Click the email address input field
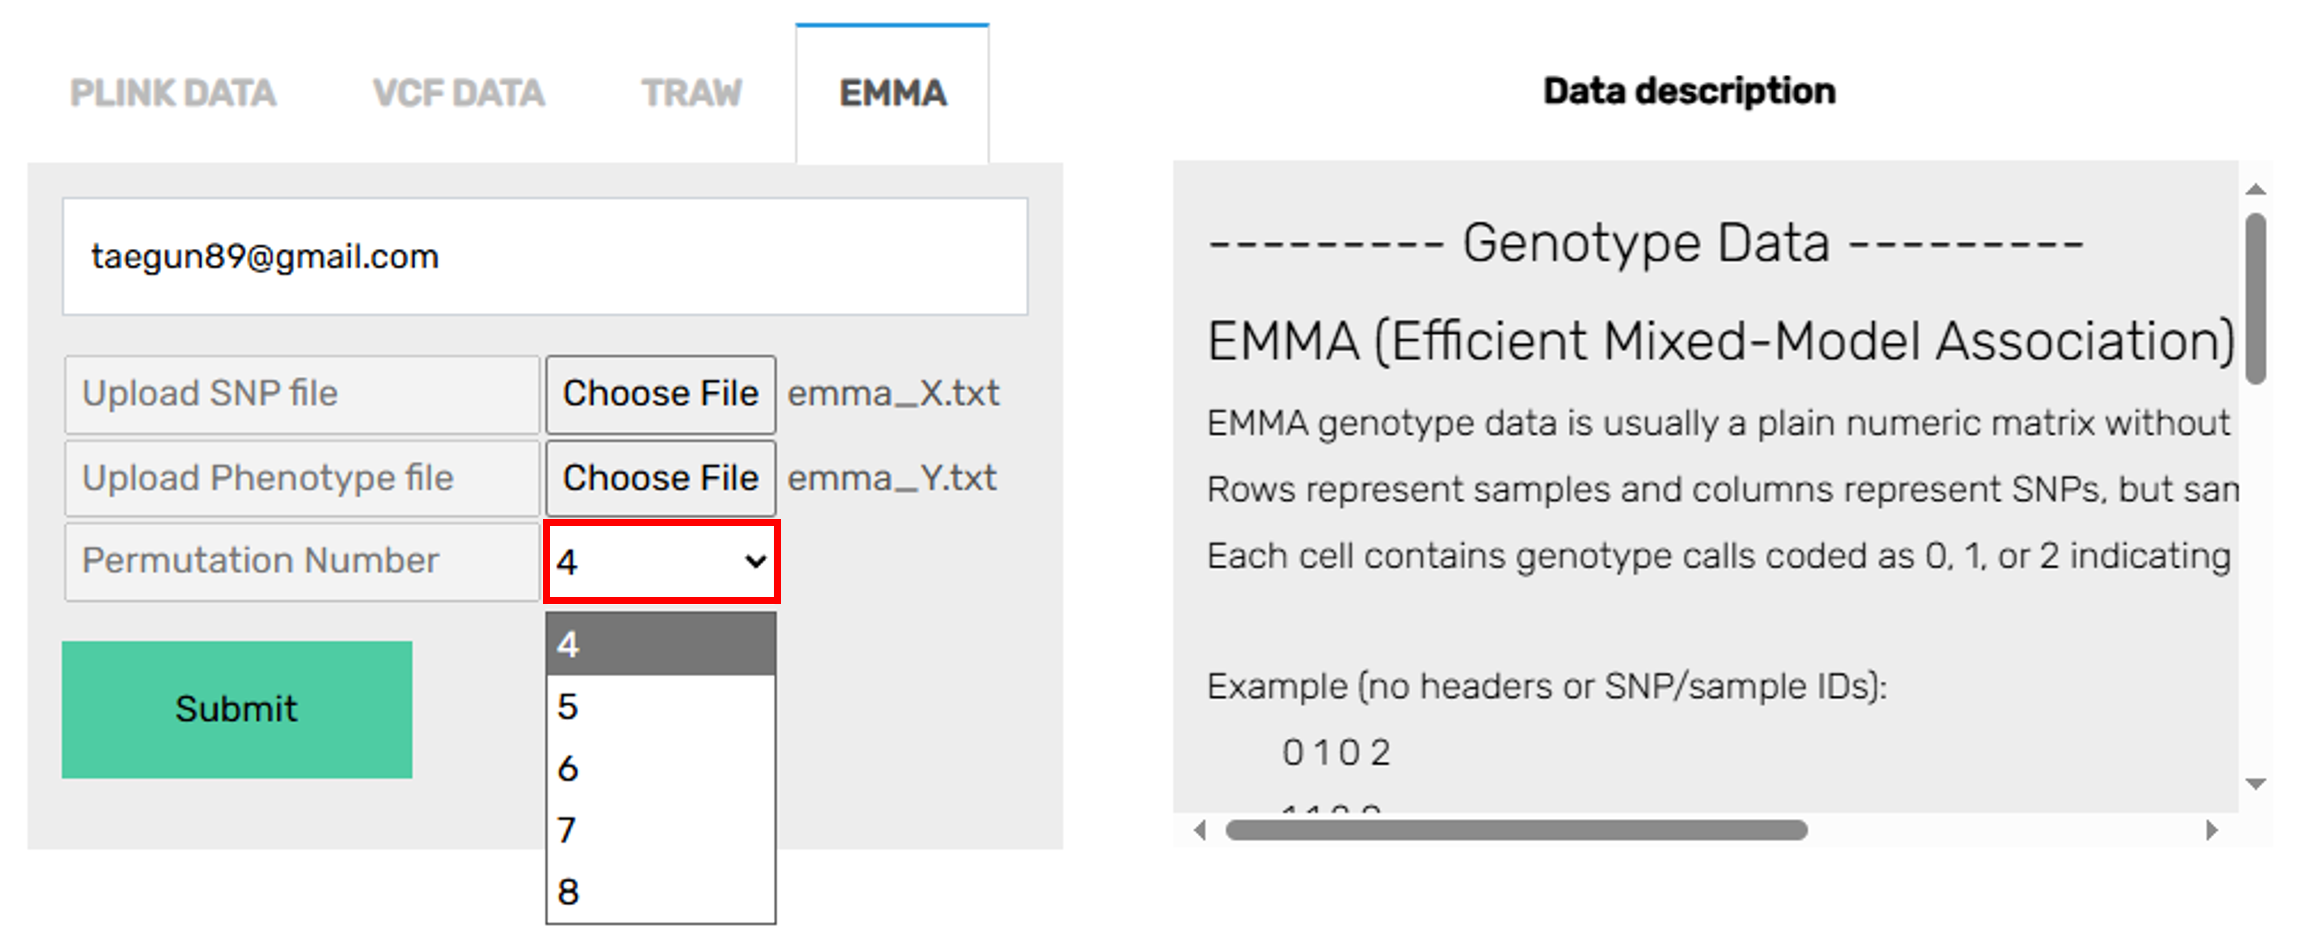The height and width of the screenshot is (948, 2306). 545,257
